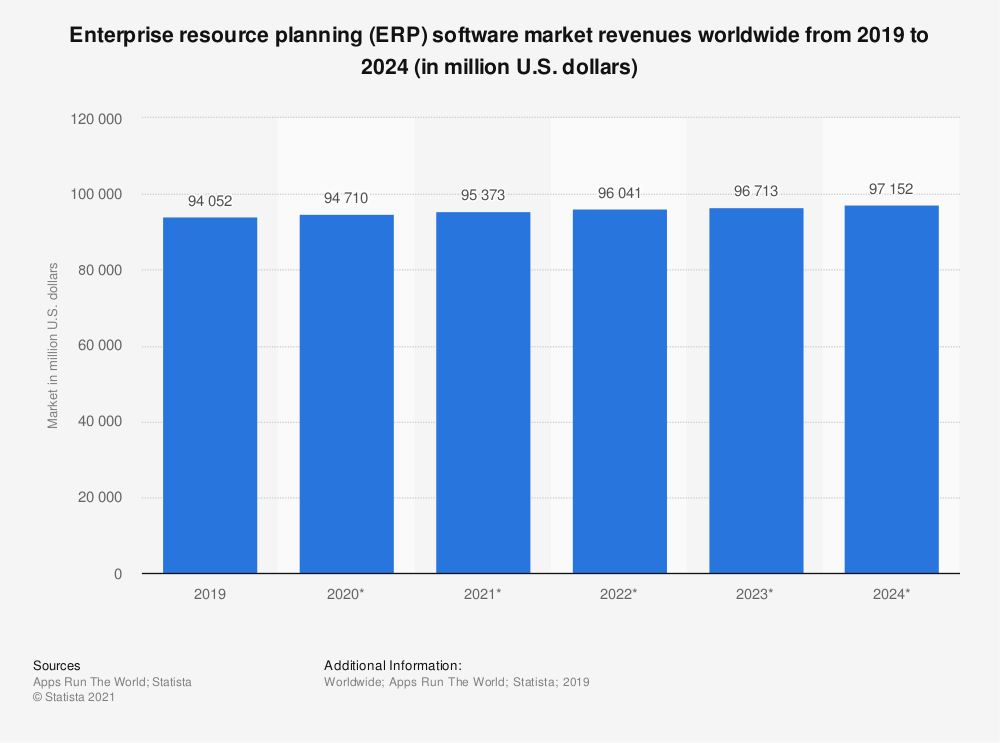Click the 2023* revenue bar
This screenshot has width=1000, height=743.
coord(755,390)
